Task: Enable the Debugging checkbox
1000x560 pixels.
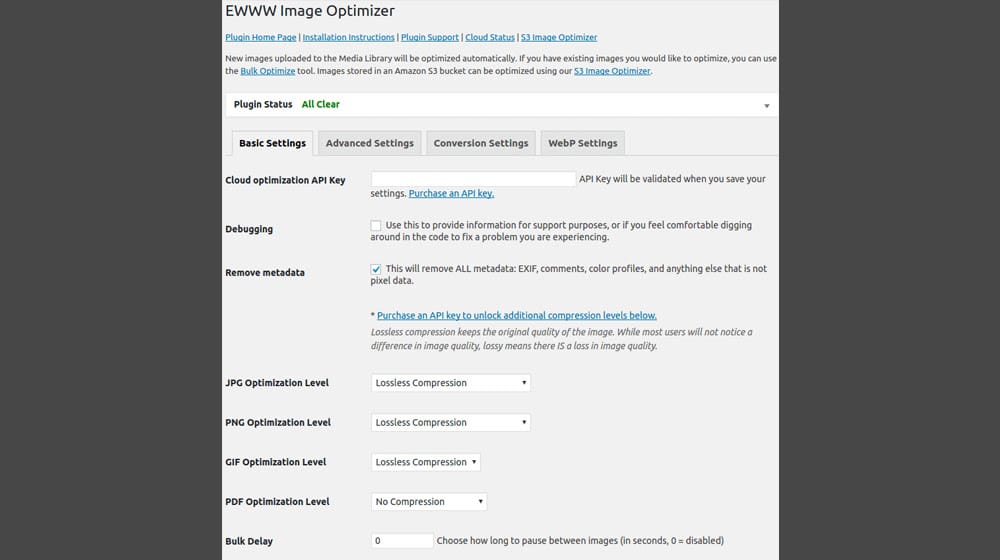Action: click(x=376, y=226)
